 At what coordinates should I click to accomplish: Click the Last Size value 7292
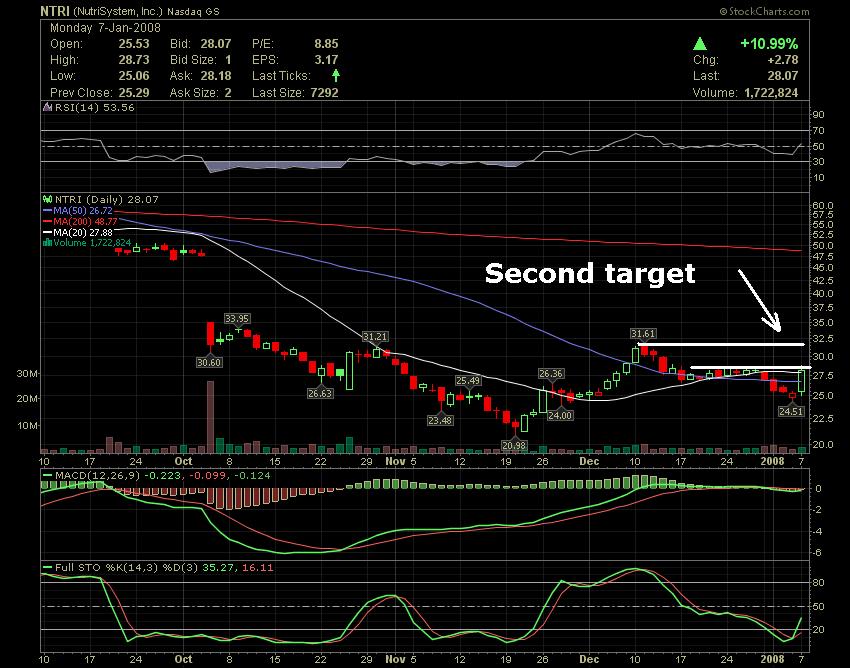[325, 93]
